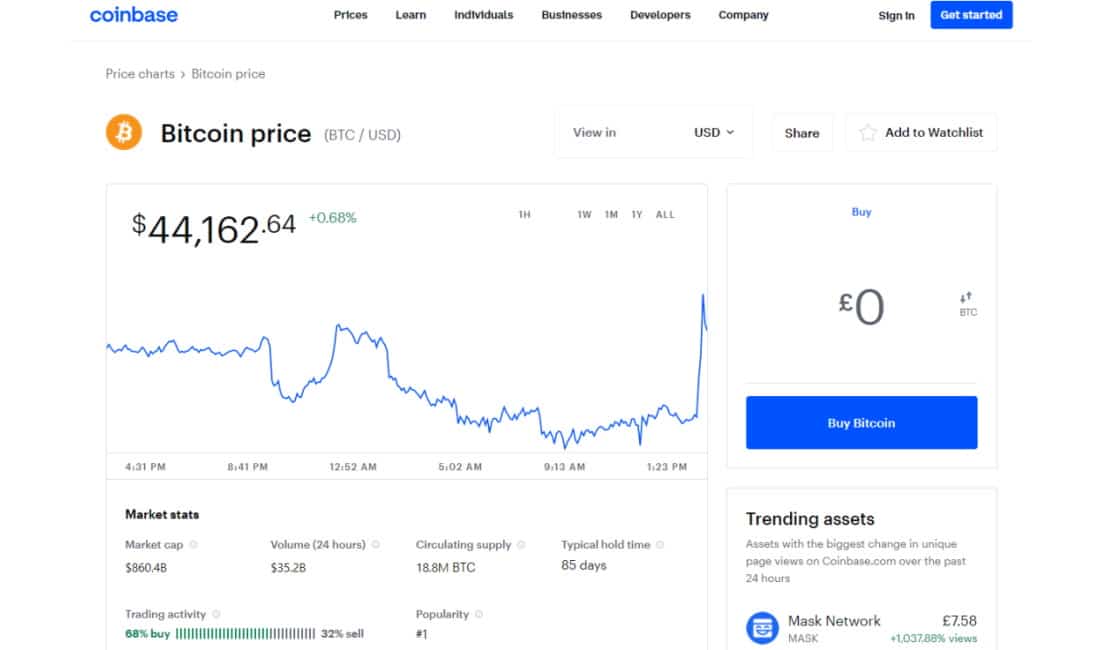Open the Typical hold time info icon
The width and height of the screenshot is (1100, 650).
pyautogui.click(x=660, y=544)
